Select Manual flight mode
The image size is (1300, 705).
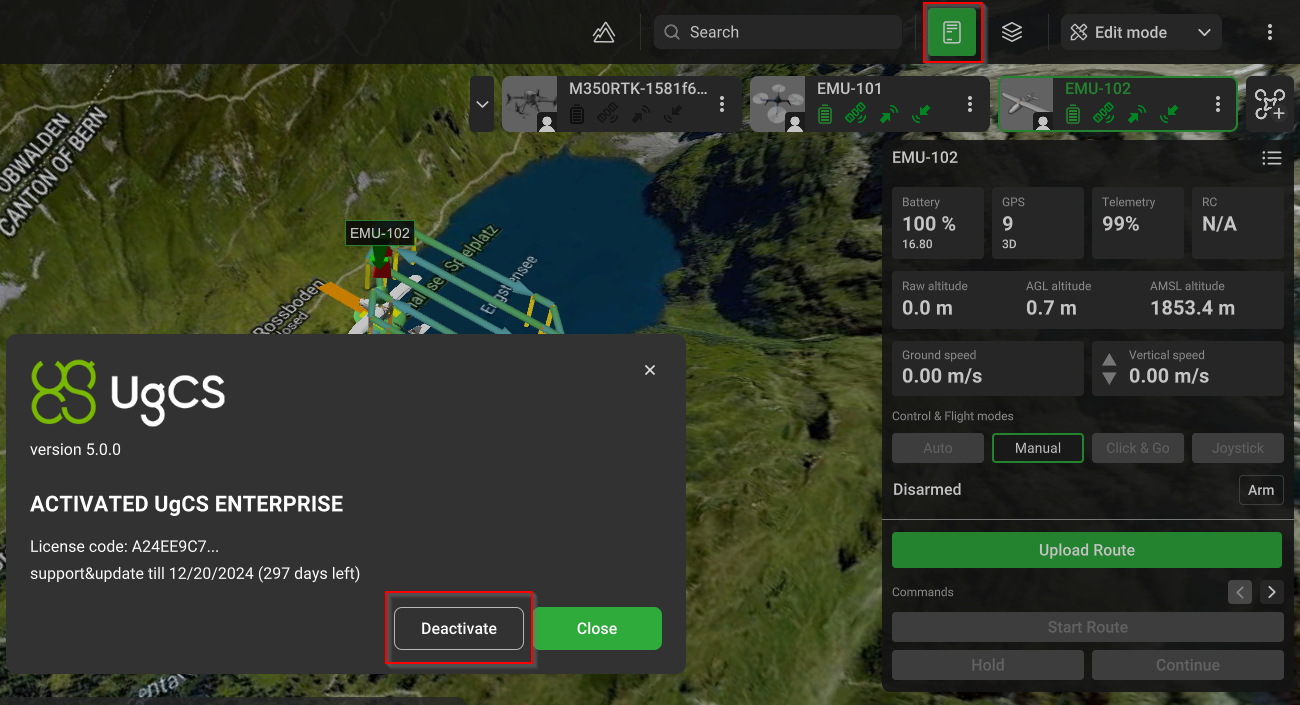(x=1037, y=448)
